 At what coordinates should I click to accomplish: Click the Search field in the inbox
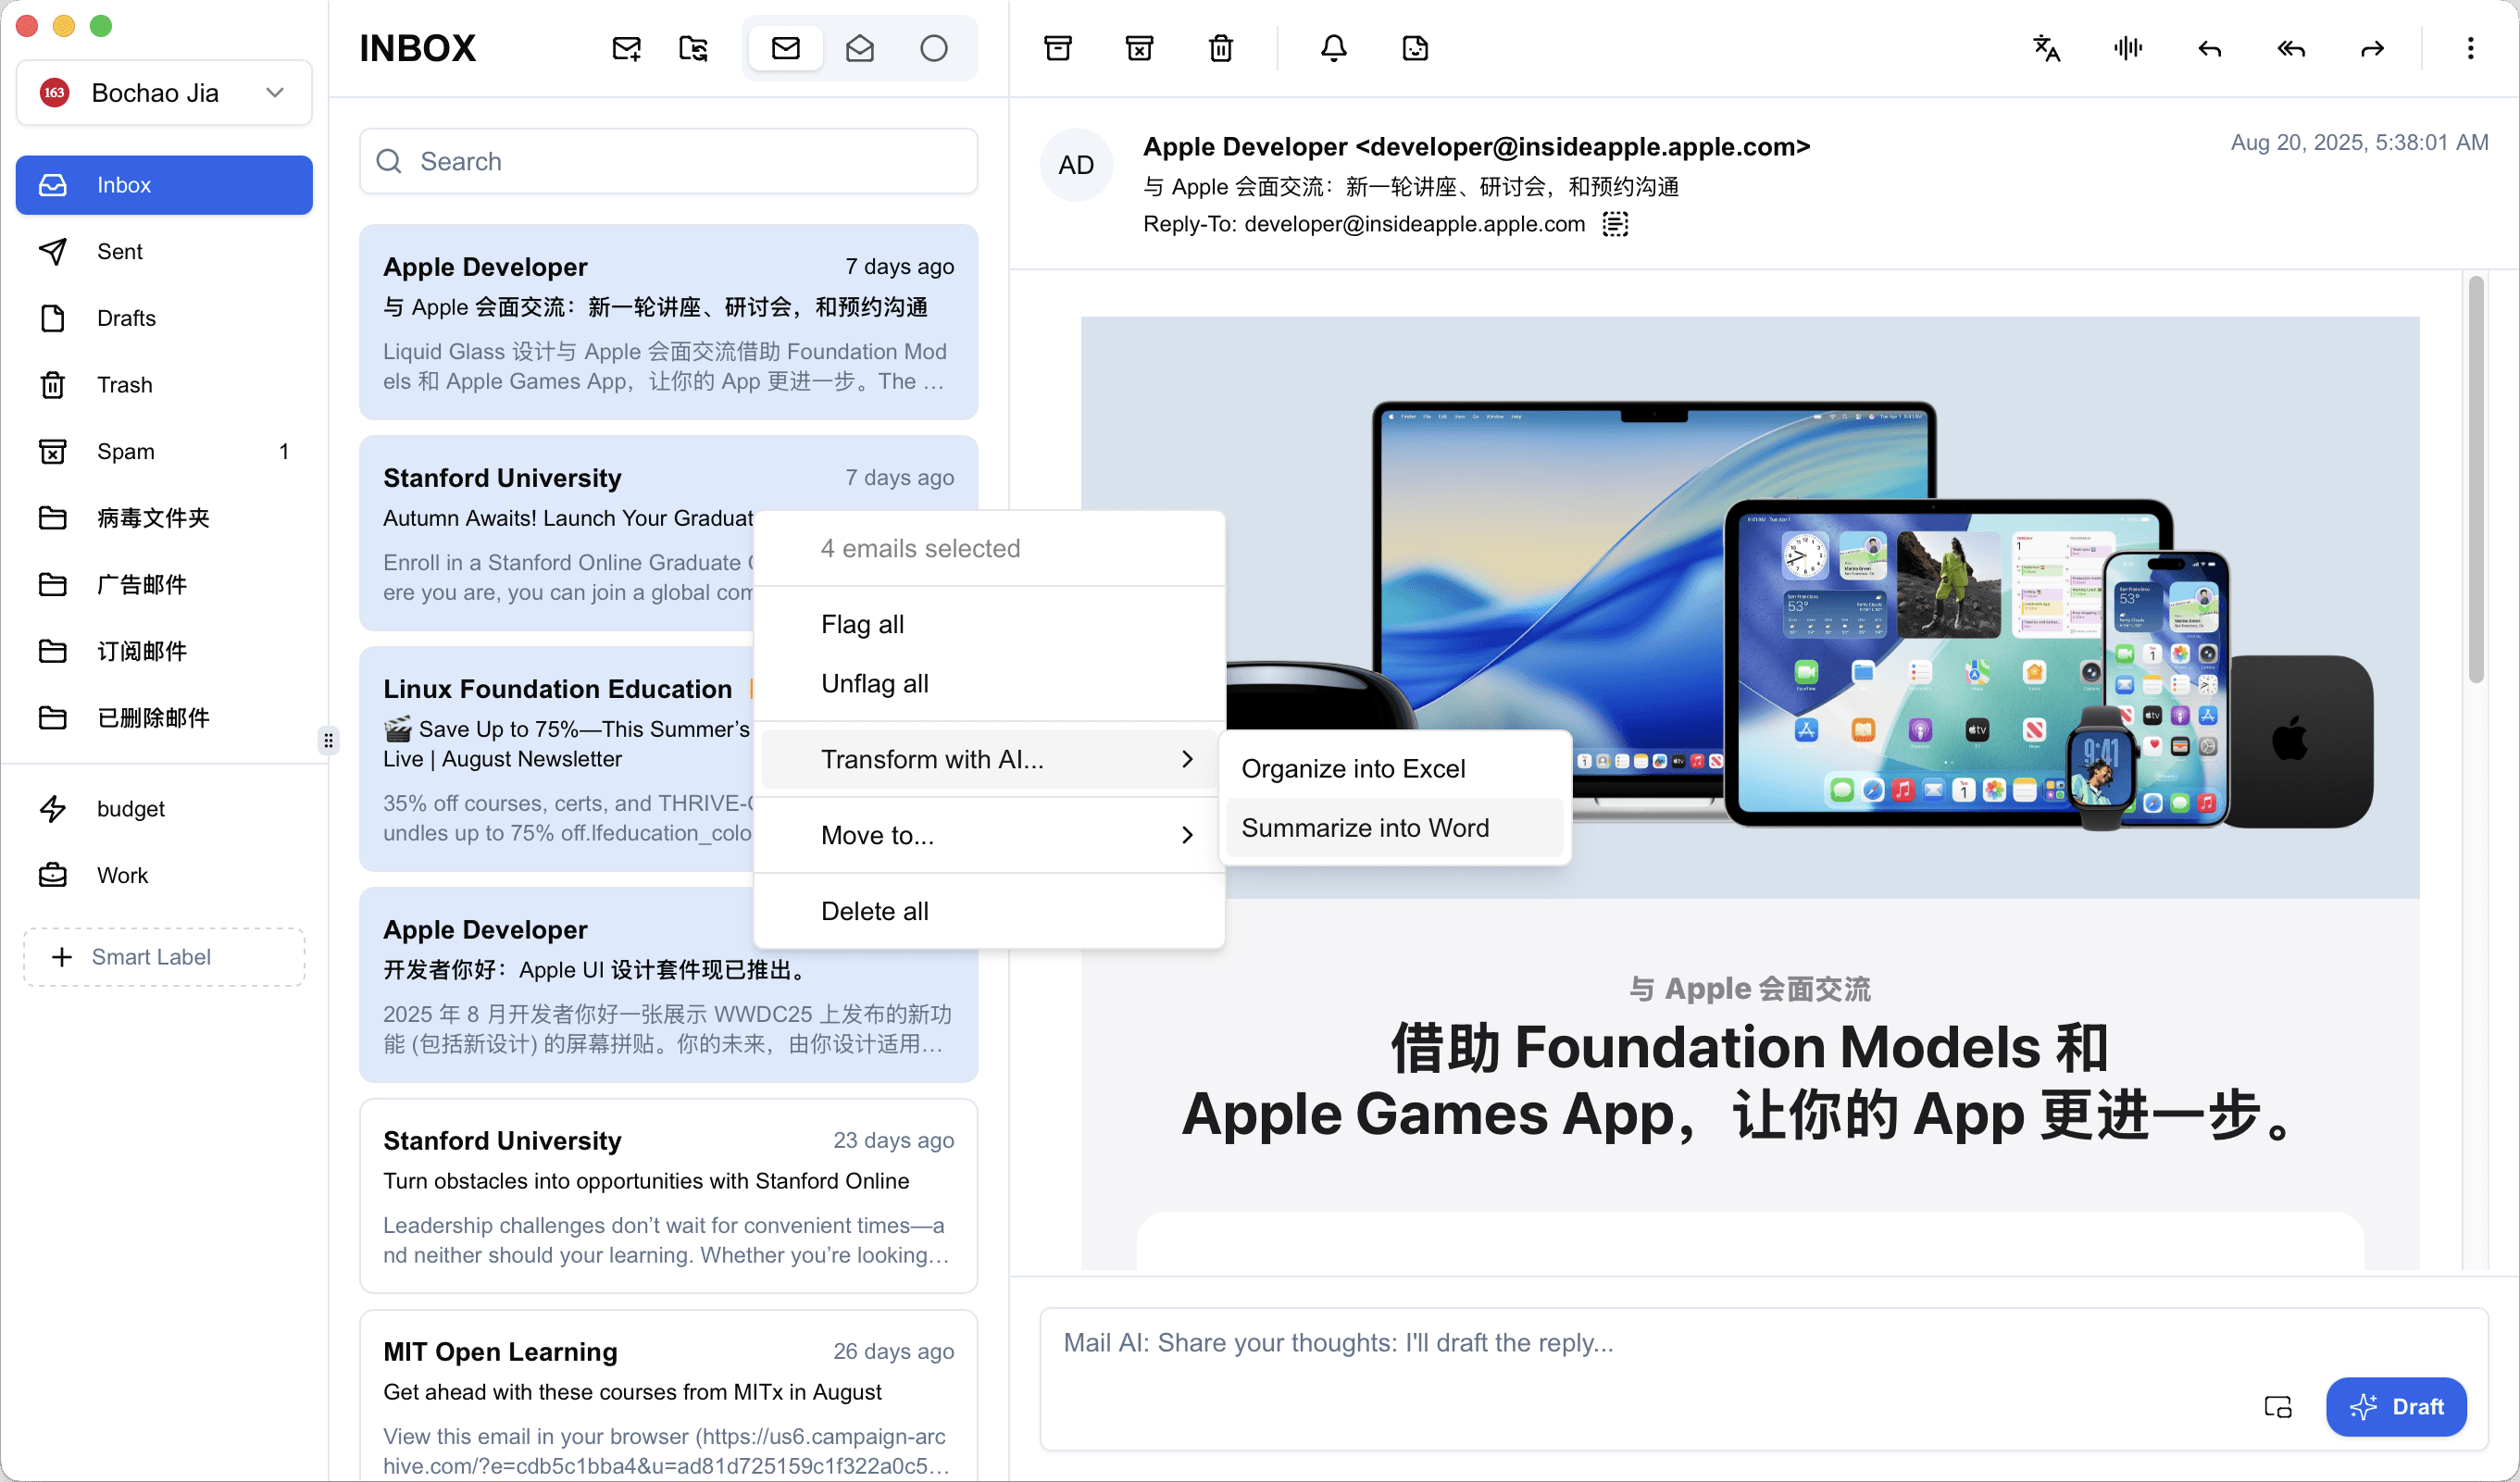point(668,161)
